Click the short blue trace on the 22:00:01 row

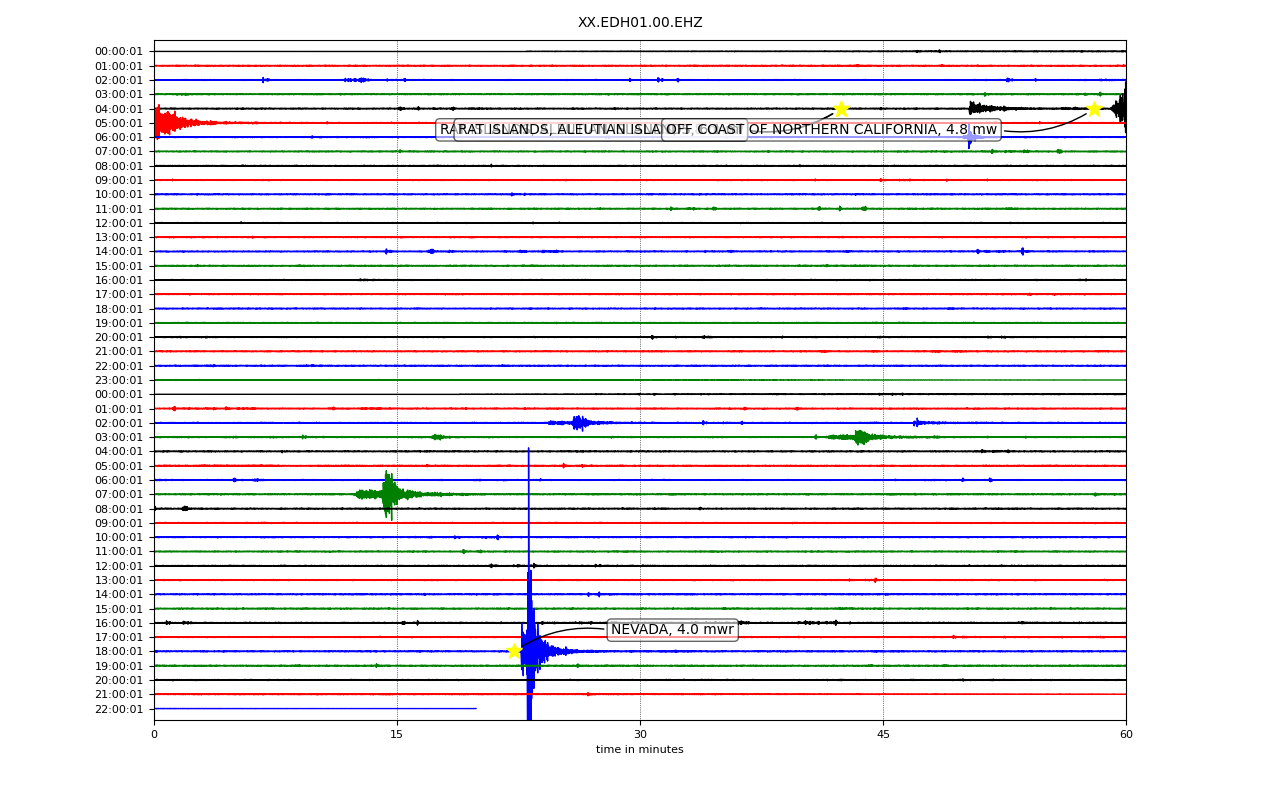[x=315, y=708]
